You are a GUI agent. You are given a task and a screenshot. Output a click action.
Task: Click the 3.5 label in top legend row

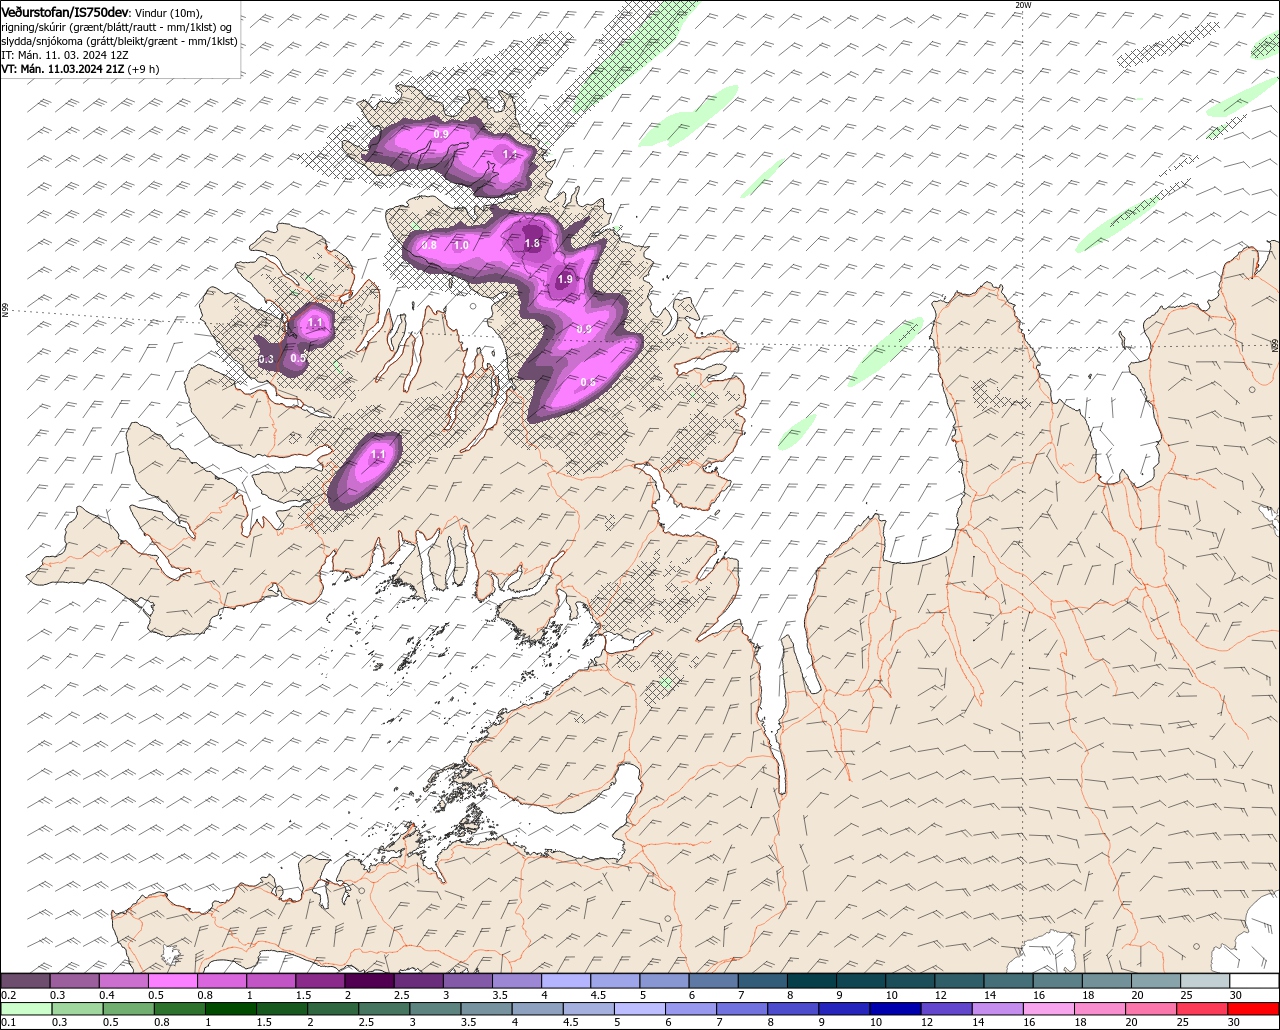pyautogui.click(x=498, y=995)
